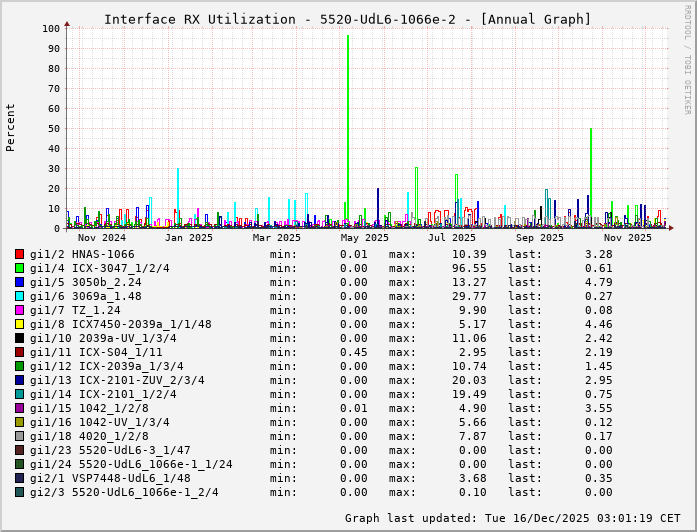Viewport: 697px width, 532px height.
Task: Click the Sep 2025 x-axis label
Action: 540,238
